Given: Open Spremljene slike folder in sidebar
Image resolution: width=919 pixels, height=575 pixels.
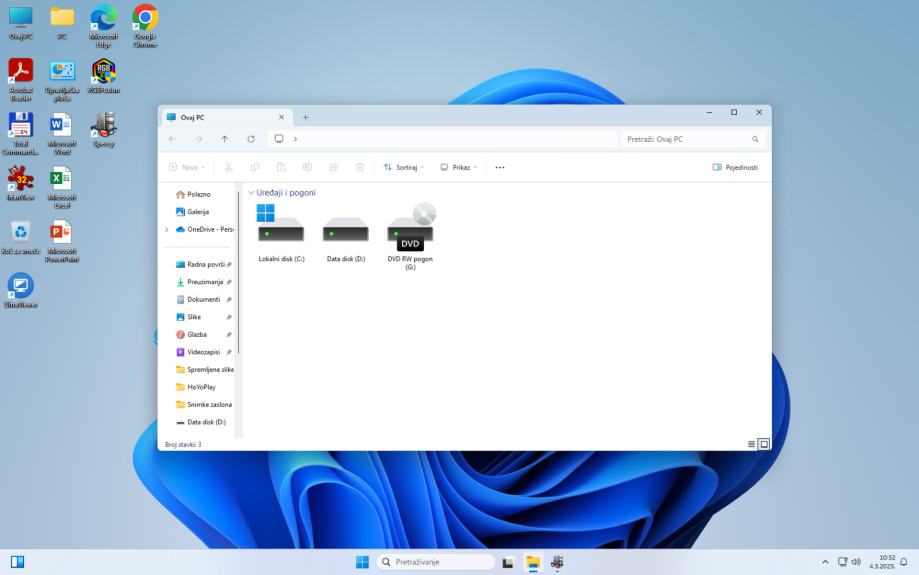Looking at the screenshot, I should tap(204, 369).
